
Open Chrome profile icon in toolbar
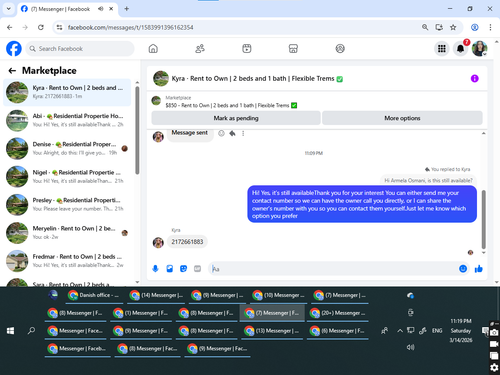click(475, 27)
